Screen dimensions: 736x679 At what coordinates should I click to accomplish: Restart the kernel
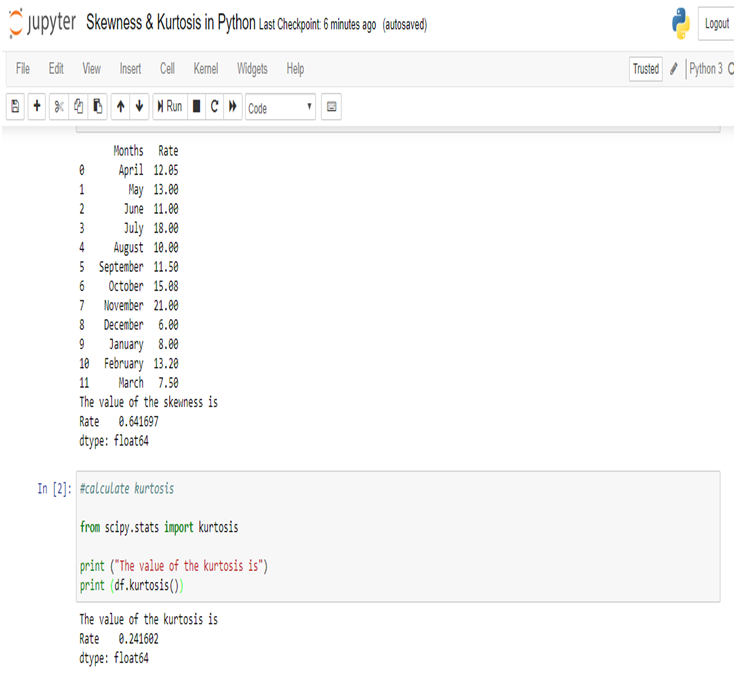pos(215,107)
